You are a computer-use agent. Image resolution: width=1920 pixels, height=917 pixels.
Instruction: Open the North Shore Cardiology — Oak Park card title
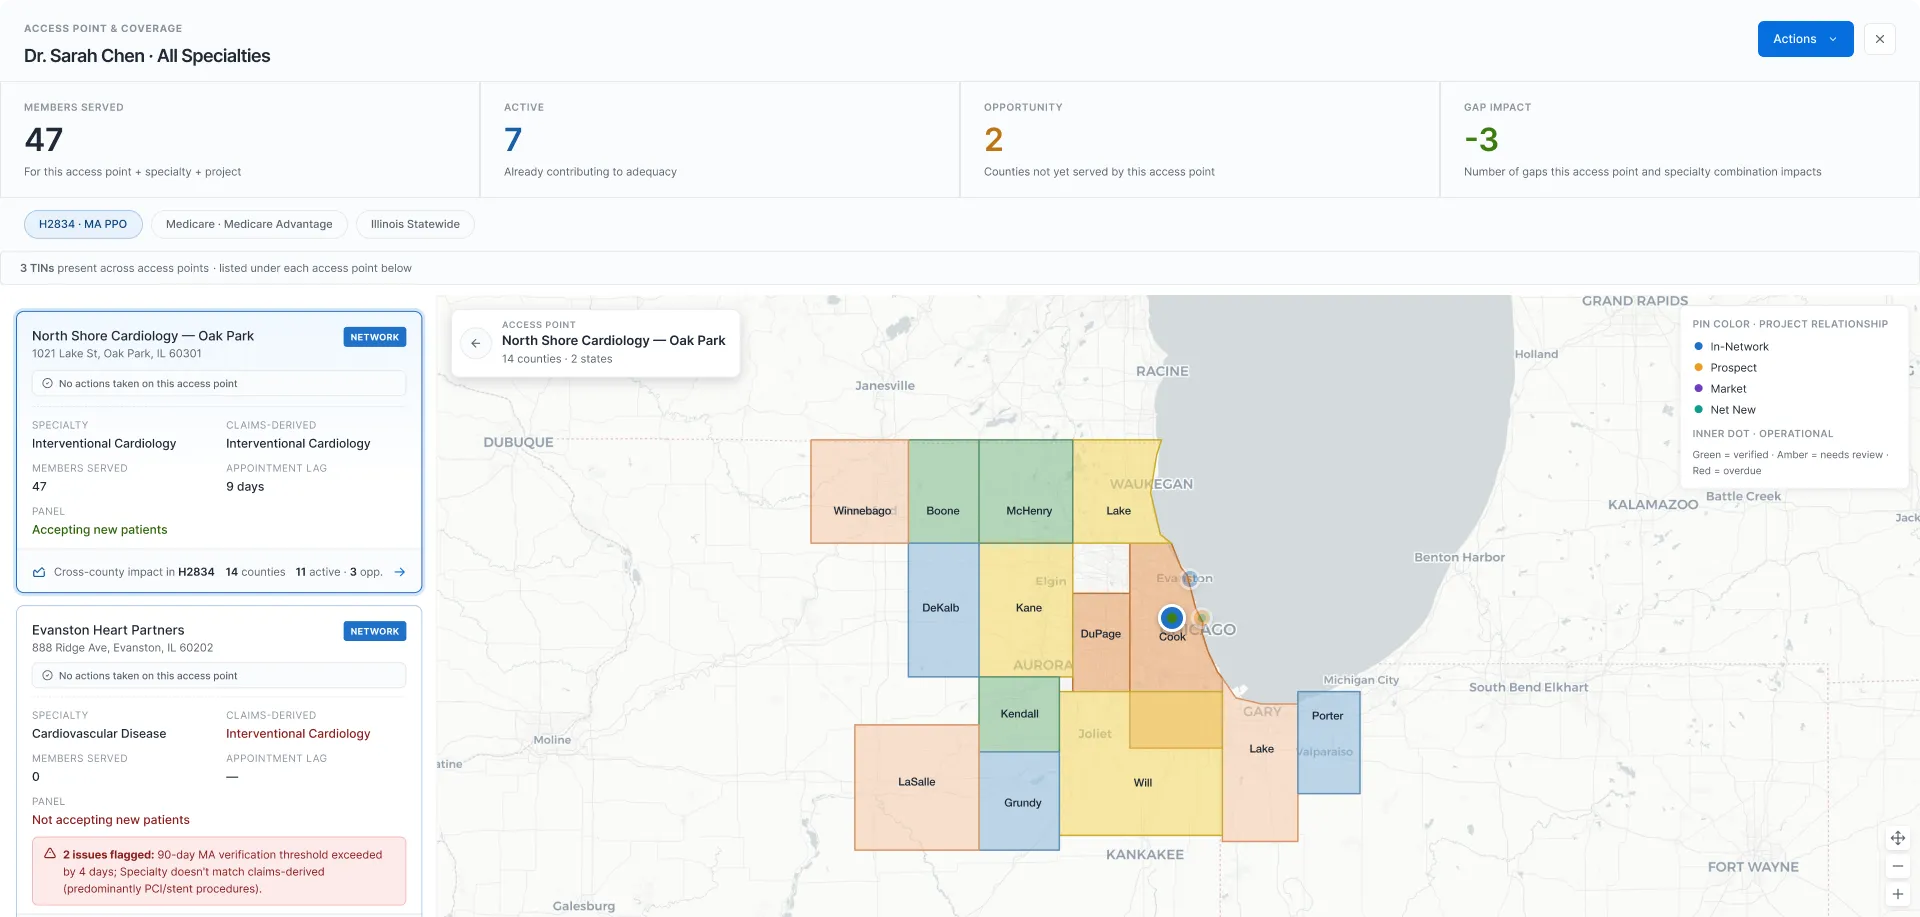(x=143, y=336)
